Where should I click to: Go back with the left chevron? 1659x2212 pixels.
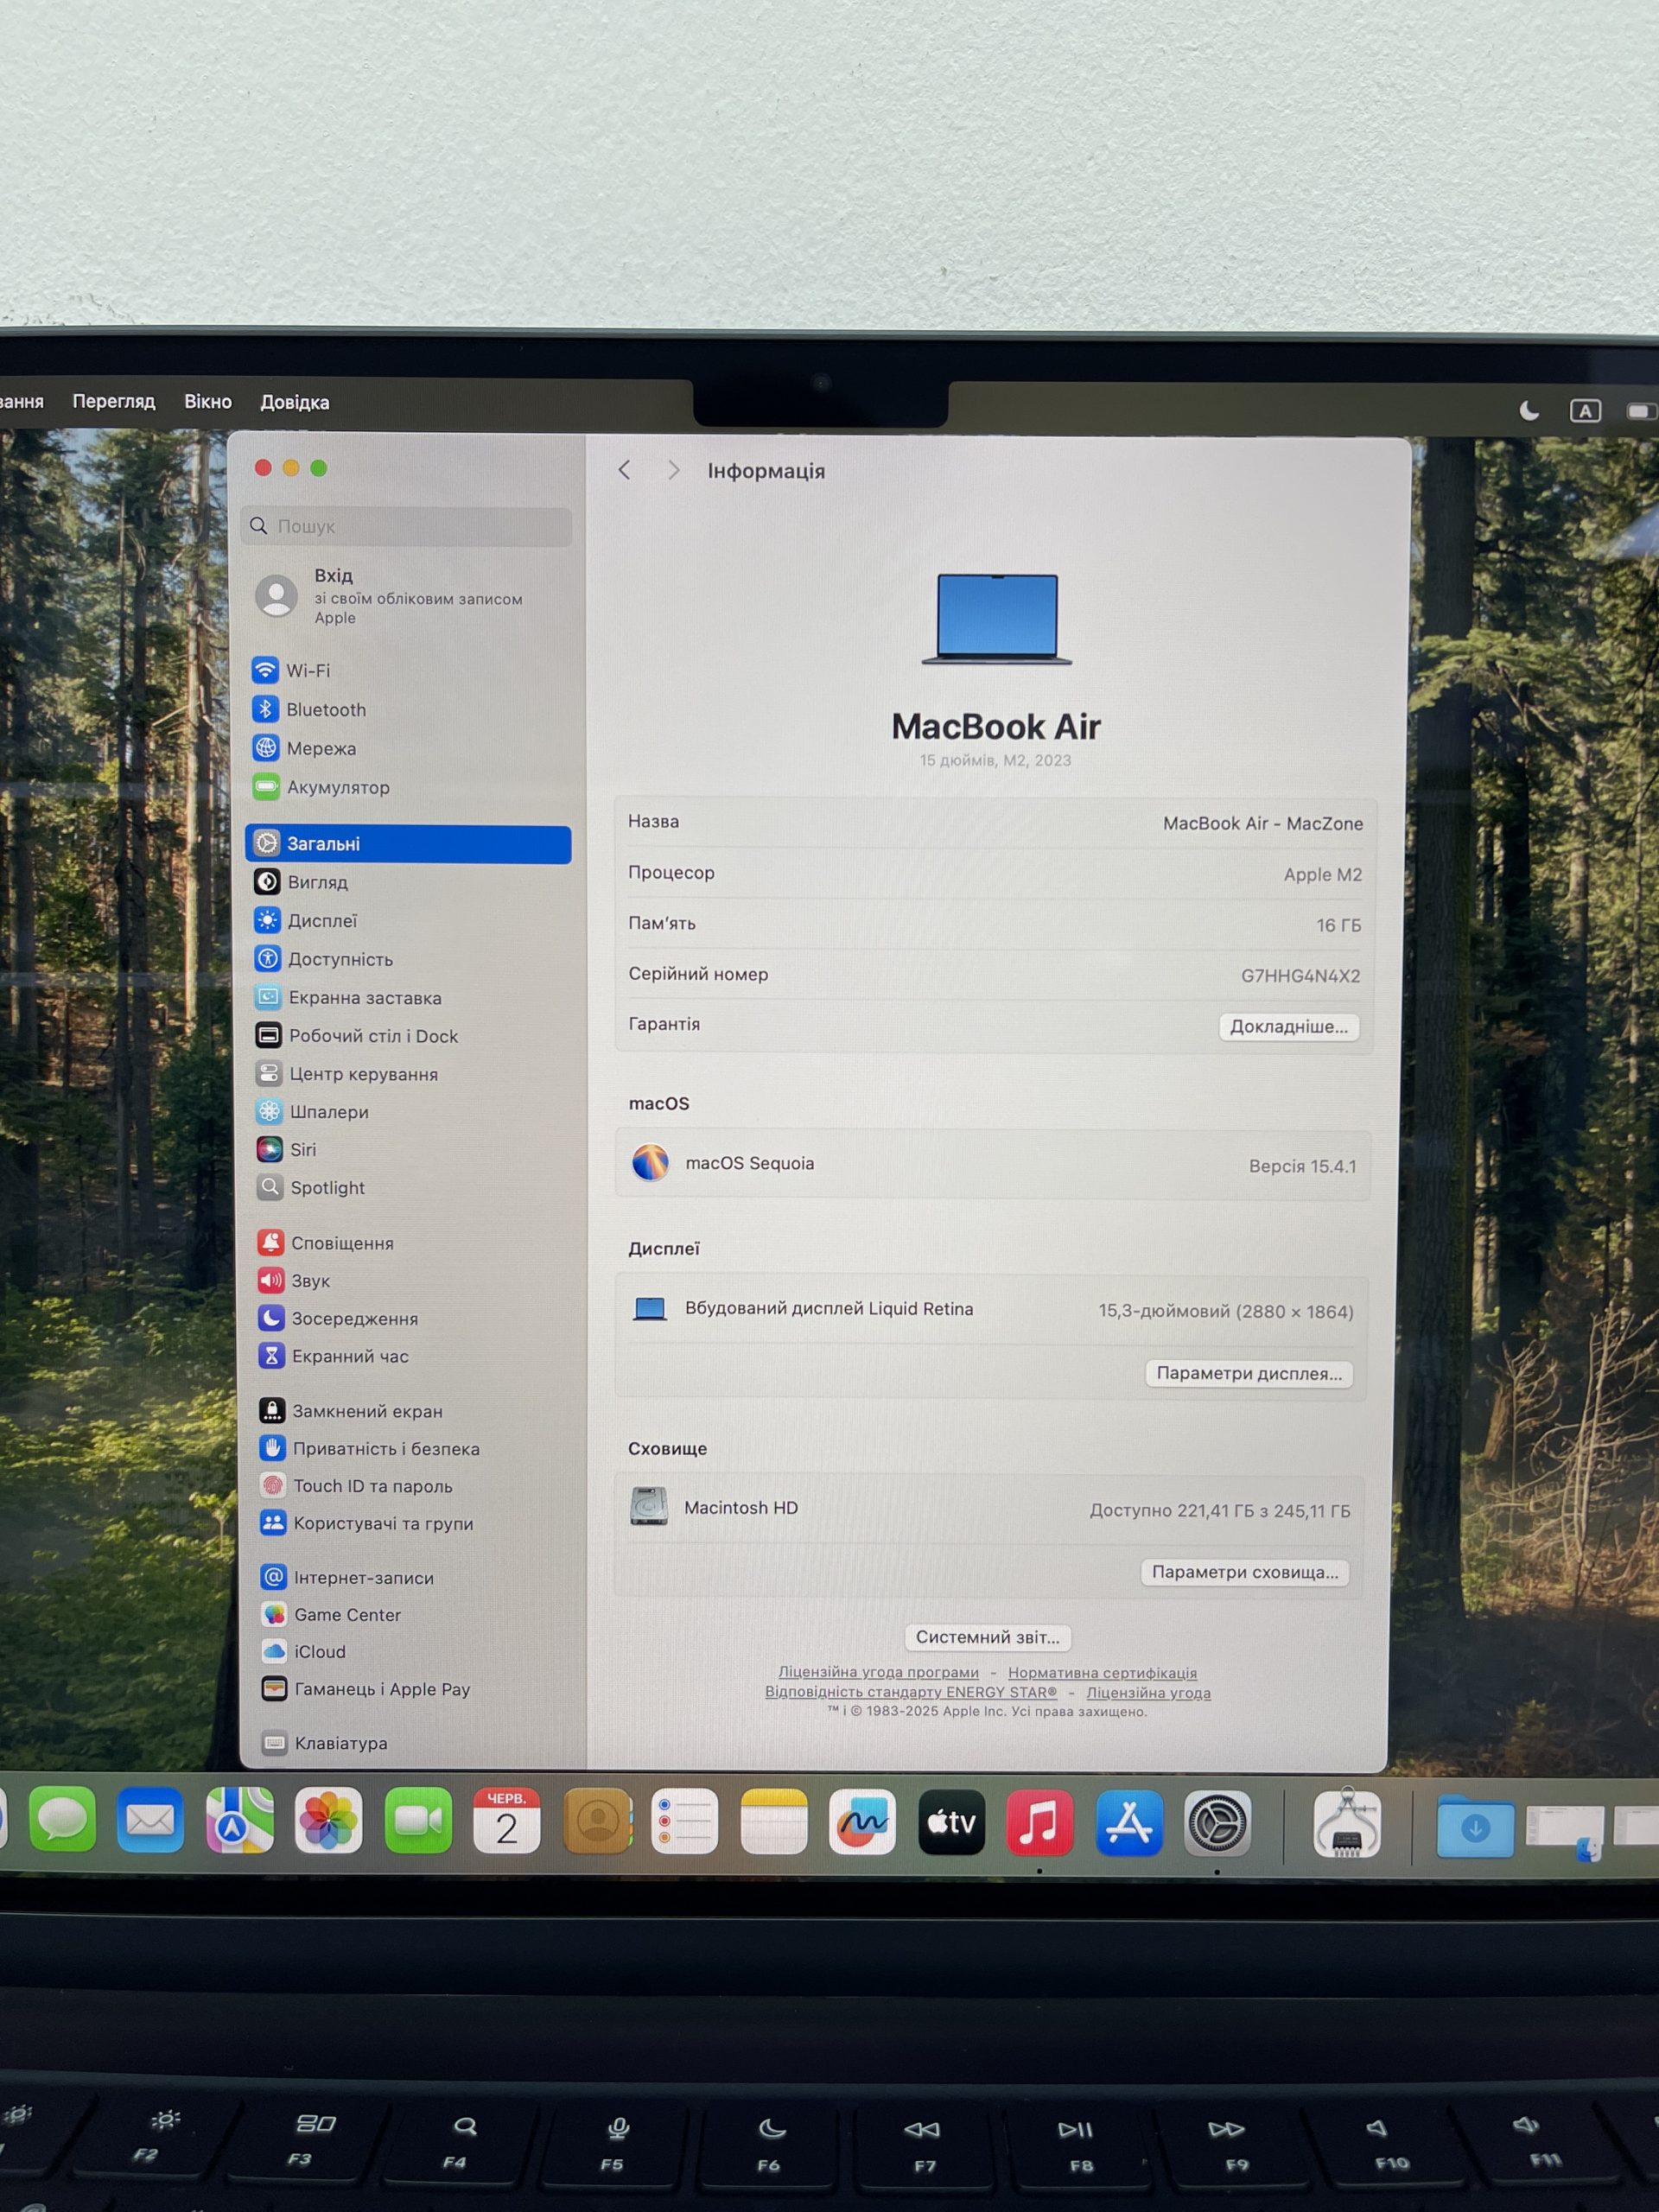tap(624, 470)
